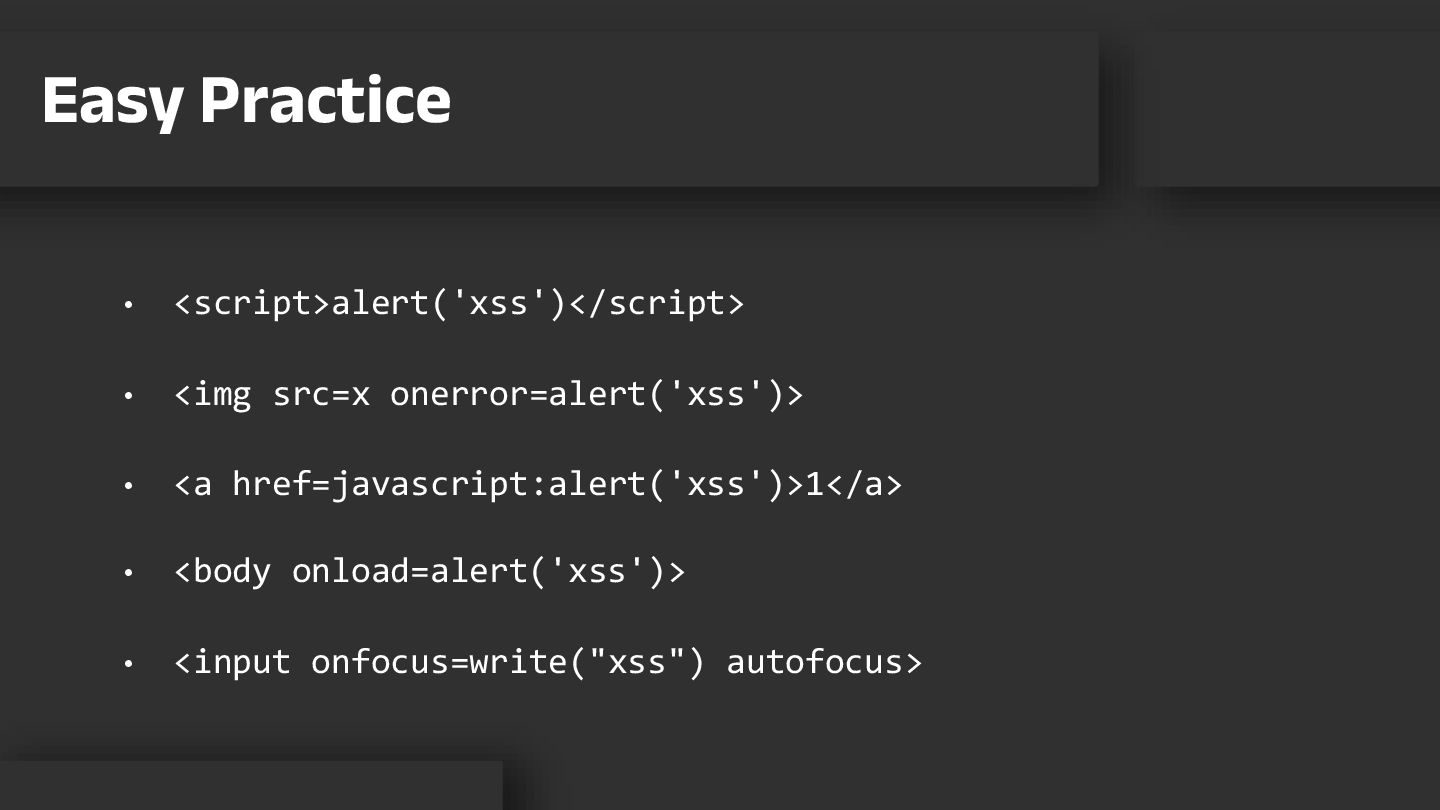The image size is (1440, 810).
Task: Click the word "onload" in the body line
Action: tap(350, 572)
